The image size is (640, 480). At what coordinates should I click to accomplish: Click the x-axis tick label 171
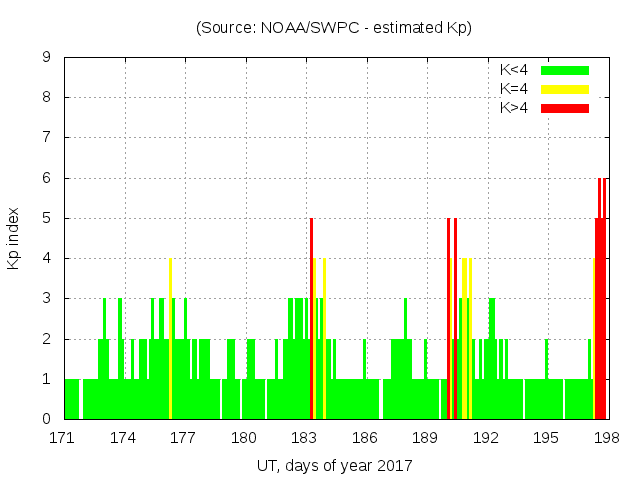[x=64, y=438]
